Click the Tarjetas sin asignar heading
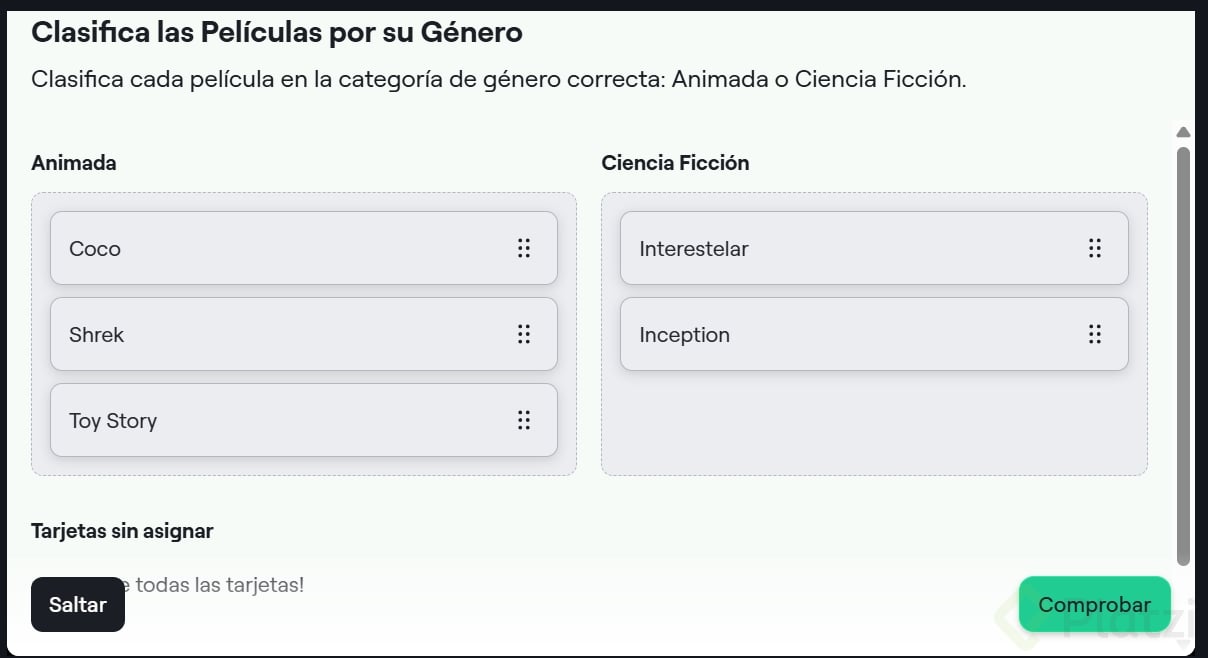The image size is (1208, 658). (122, 531)
